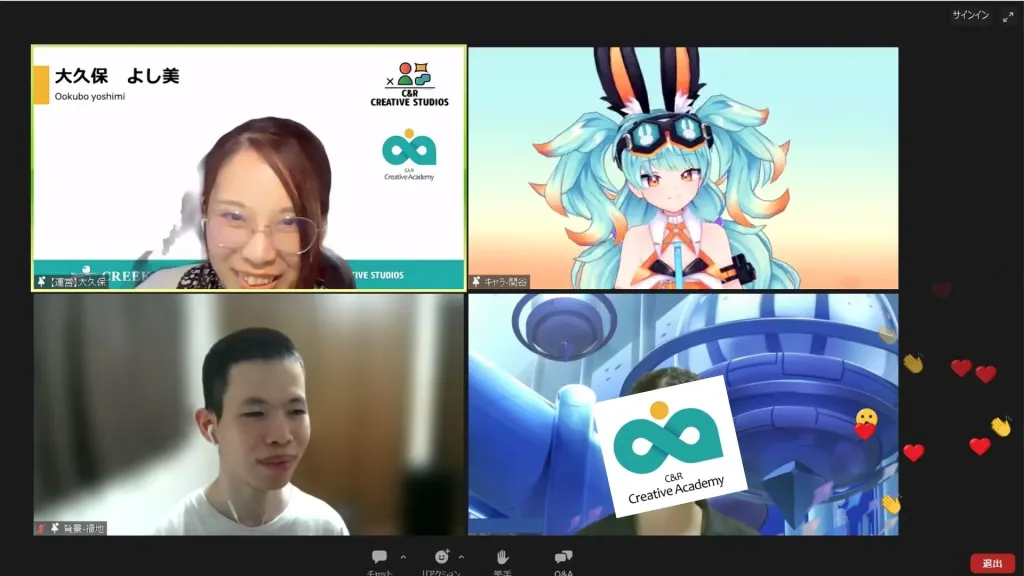Viewport: 1024px width, 576px height.
Task: Open the Q&A panel
Action: tap(563, 558)
